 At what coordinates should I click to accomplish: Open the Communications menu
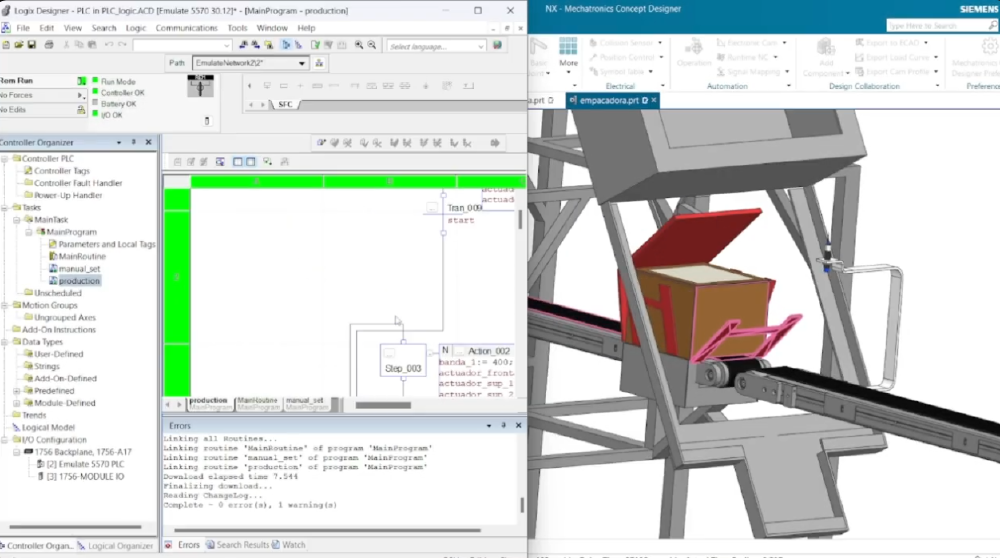coord(186,28)
